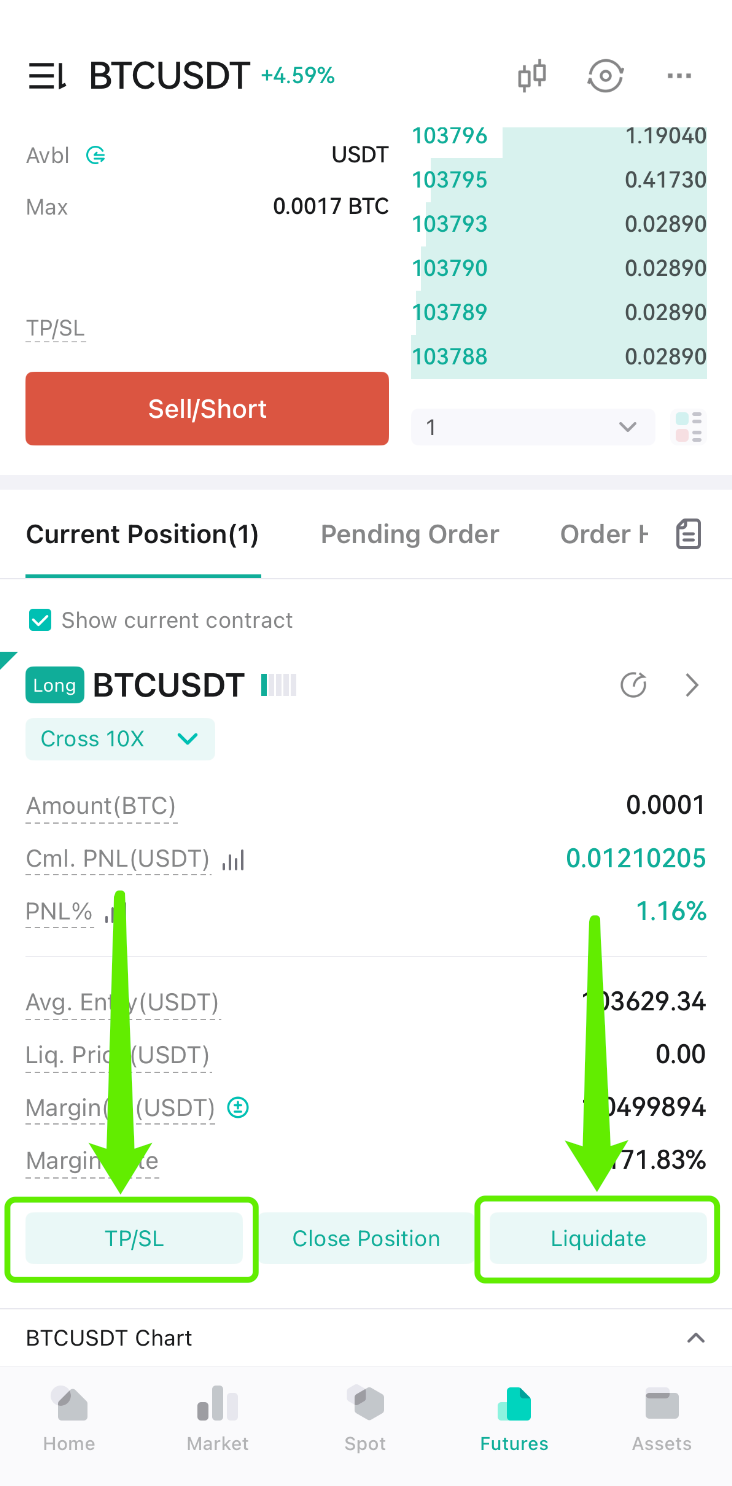Select the 103795 price row in order book
The width and height of the screenshot is (732, 1486).
click(559, 180)
